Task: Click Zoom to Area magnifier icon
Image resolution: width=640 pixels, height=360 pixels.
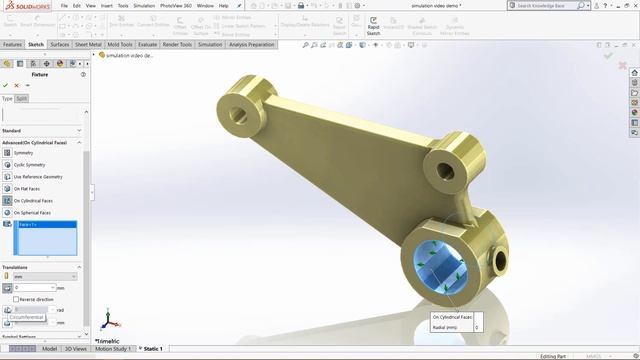Action: click(x=314, y=45)
